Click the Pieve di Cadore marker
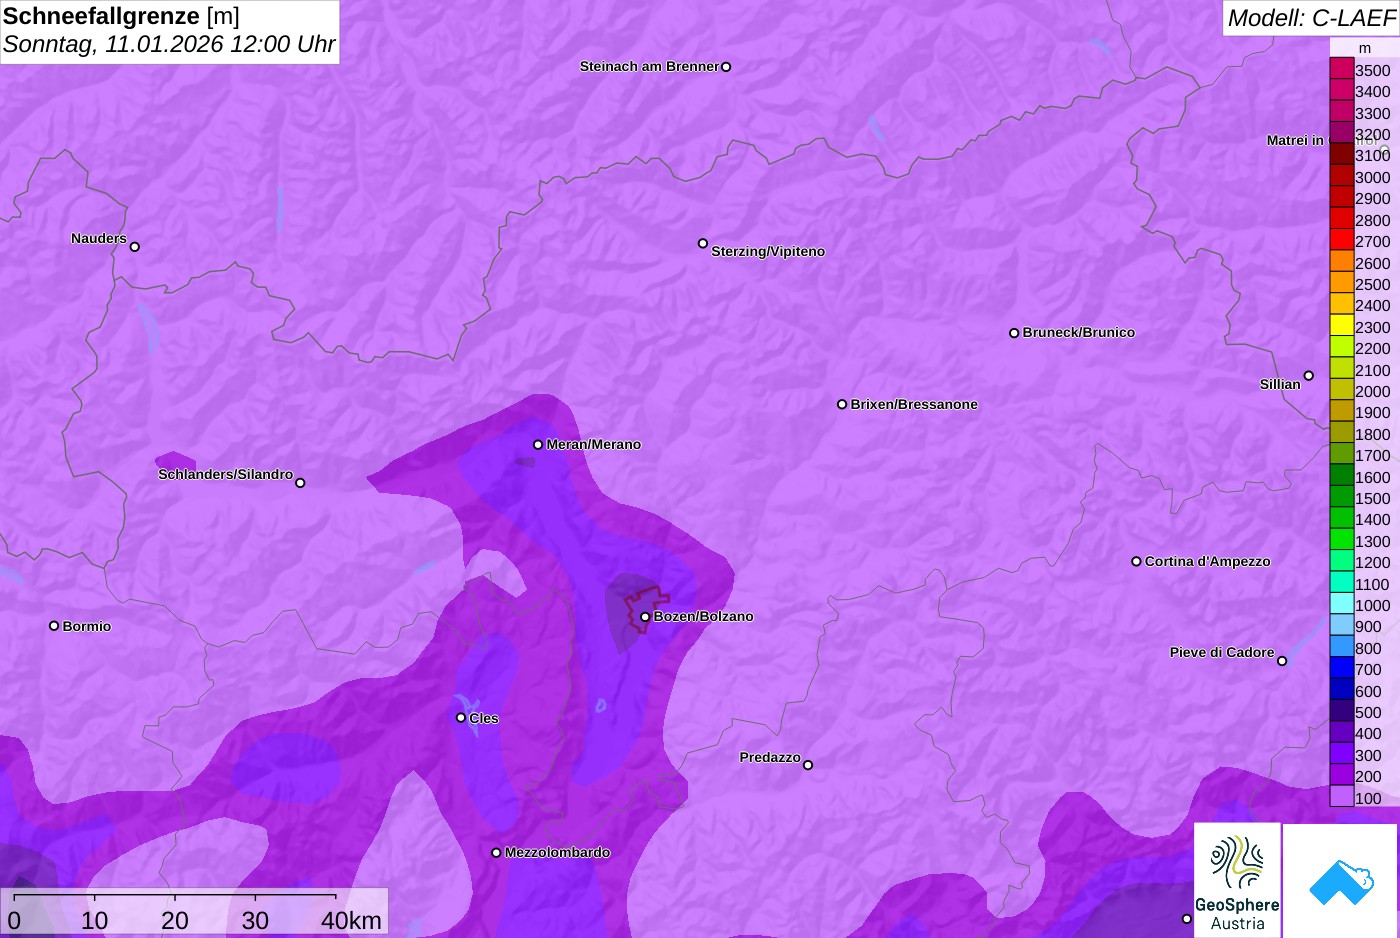Image resolution: width=1400 pixels, height=938 pixels. [1282, 661]
